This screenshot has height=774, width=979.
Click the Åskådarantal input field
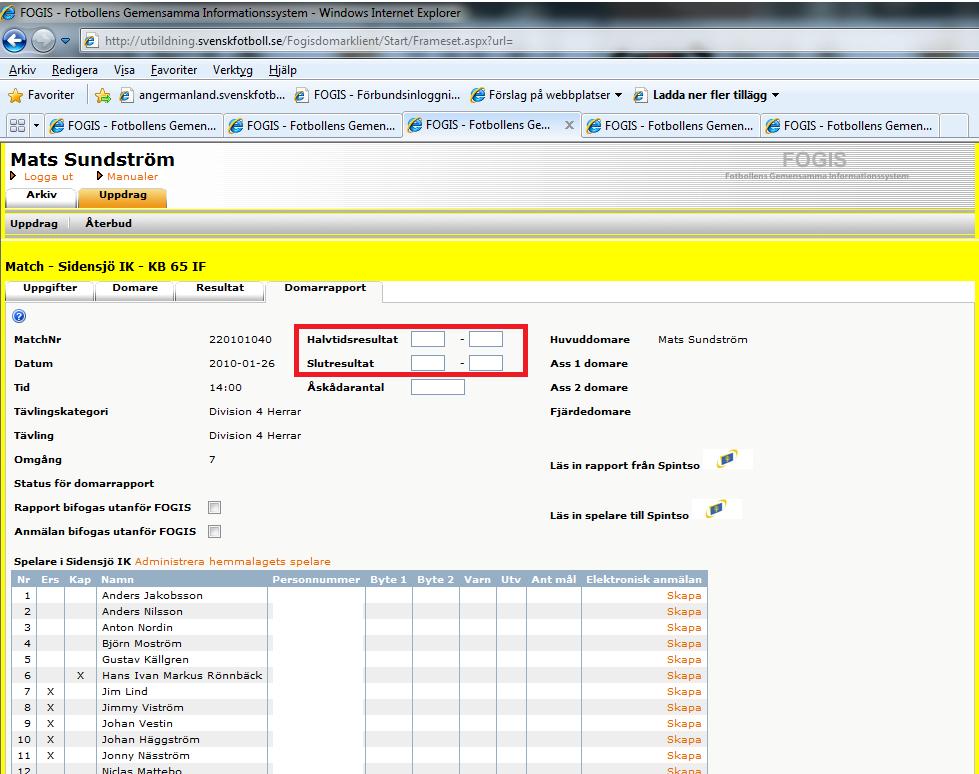(x=438, y=387)
